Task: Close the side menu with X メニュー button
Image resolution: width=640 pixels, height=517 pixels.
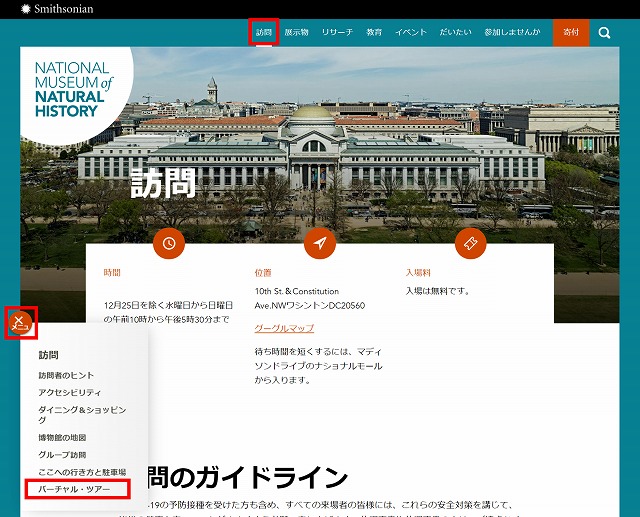Action: 20,323
